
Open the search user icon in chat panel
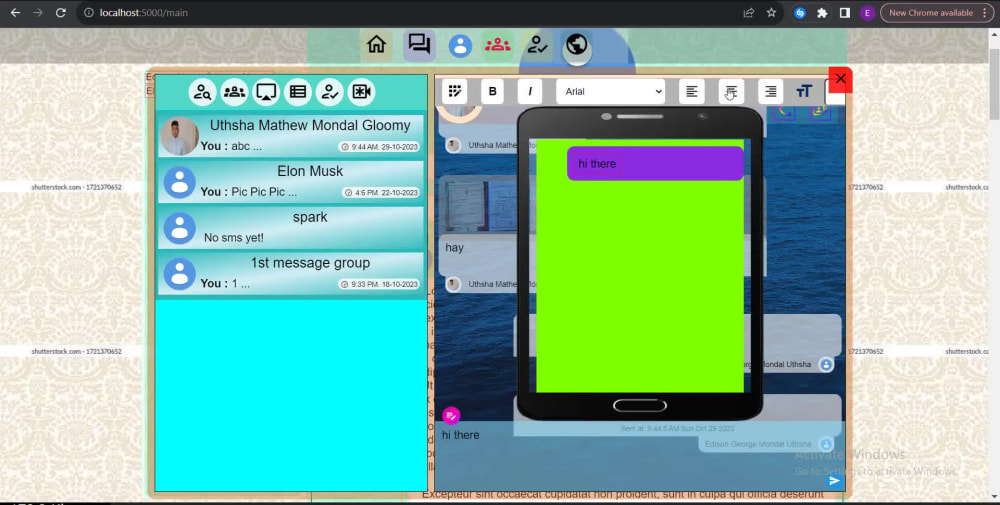pos(202,92)
